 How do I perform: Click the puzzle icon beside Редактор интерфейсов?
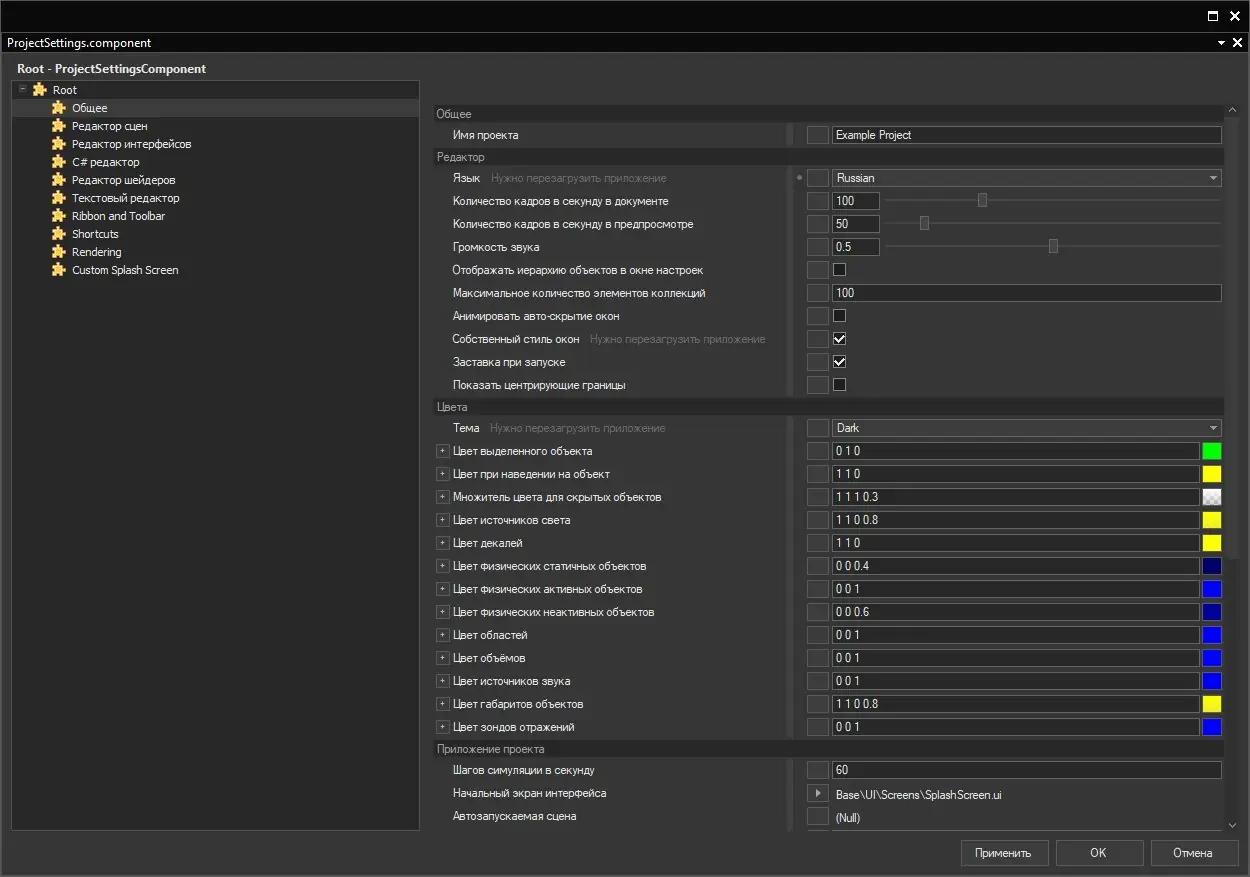59,144
